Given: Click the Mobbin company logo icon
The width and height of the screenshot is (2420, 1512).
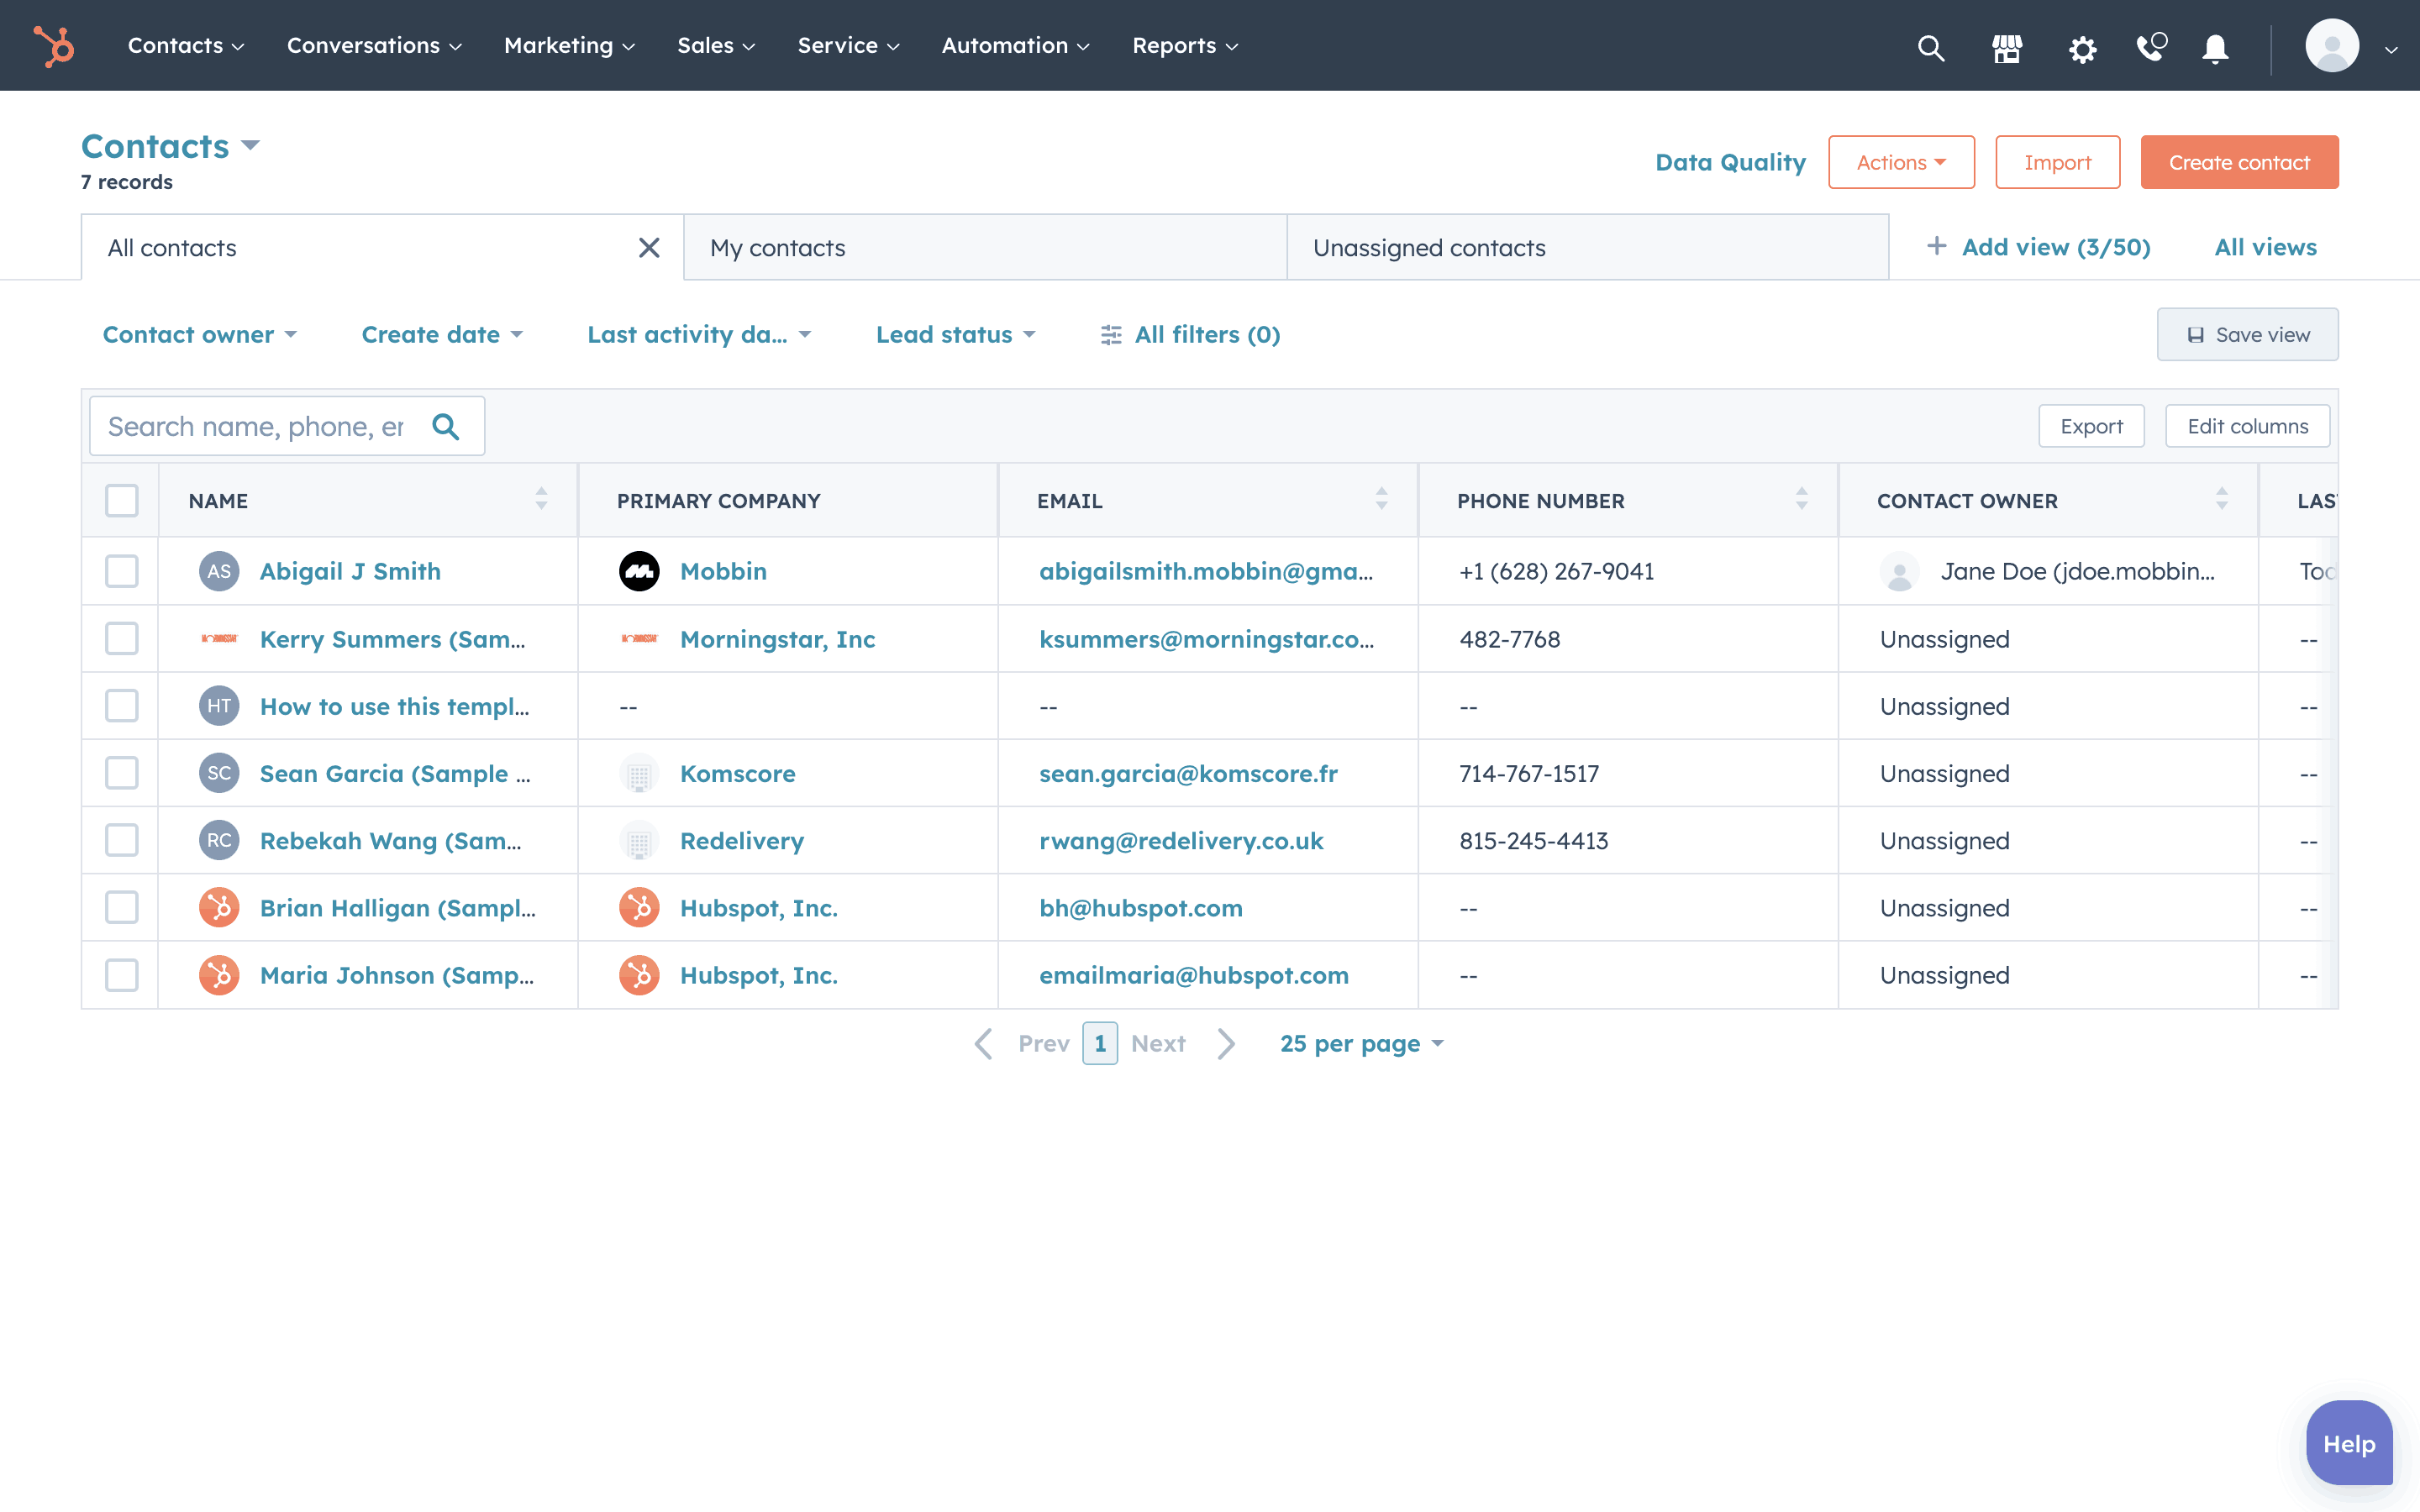Looking at the screenshot, I should (639, 571).
